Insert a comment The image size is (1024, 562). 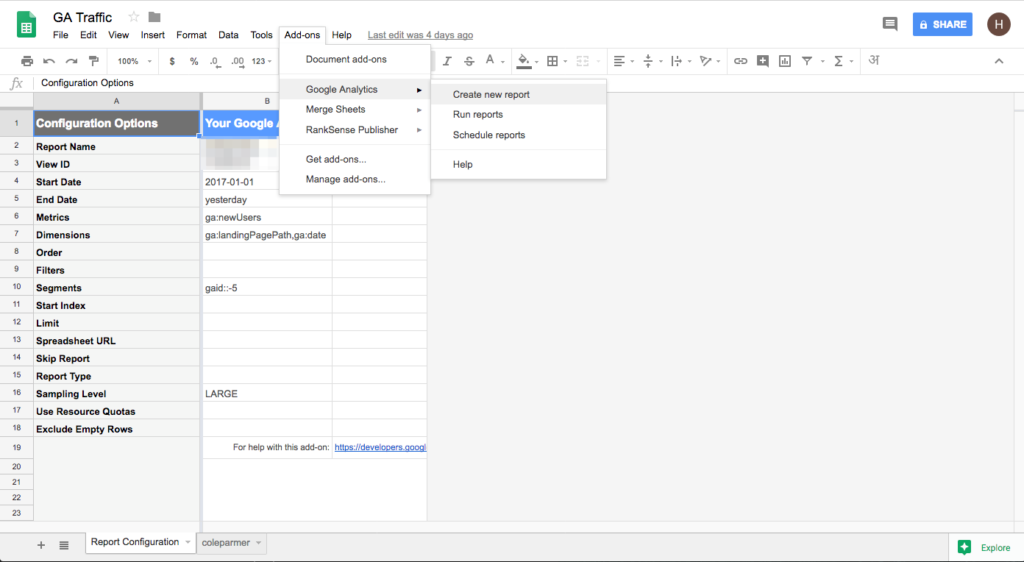(762, 61)
